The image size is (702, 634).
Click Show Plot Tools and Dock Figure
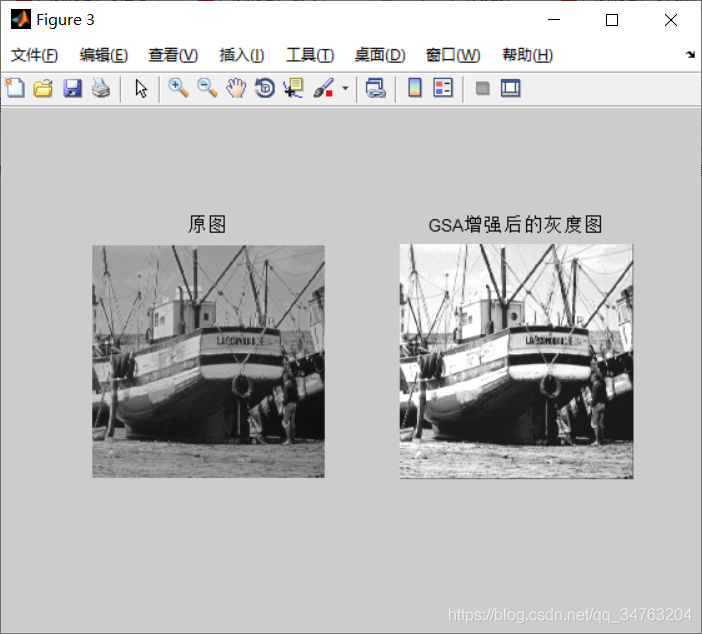tap(510, 88)
